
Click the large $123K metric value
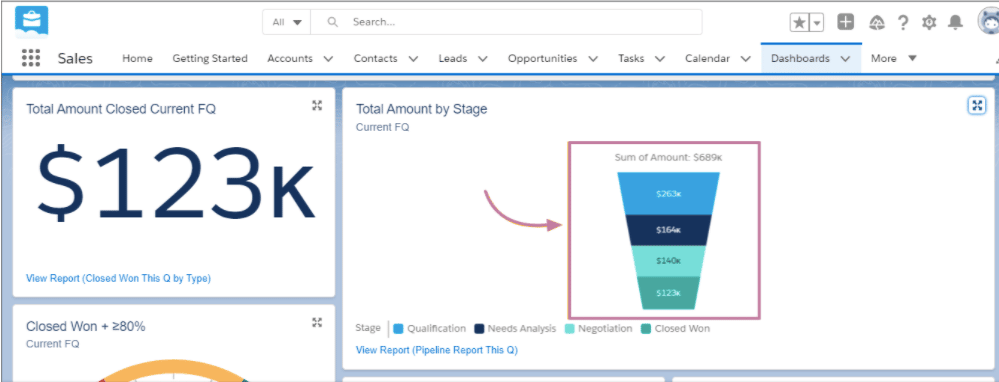[175, 183]
